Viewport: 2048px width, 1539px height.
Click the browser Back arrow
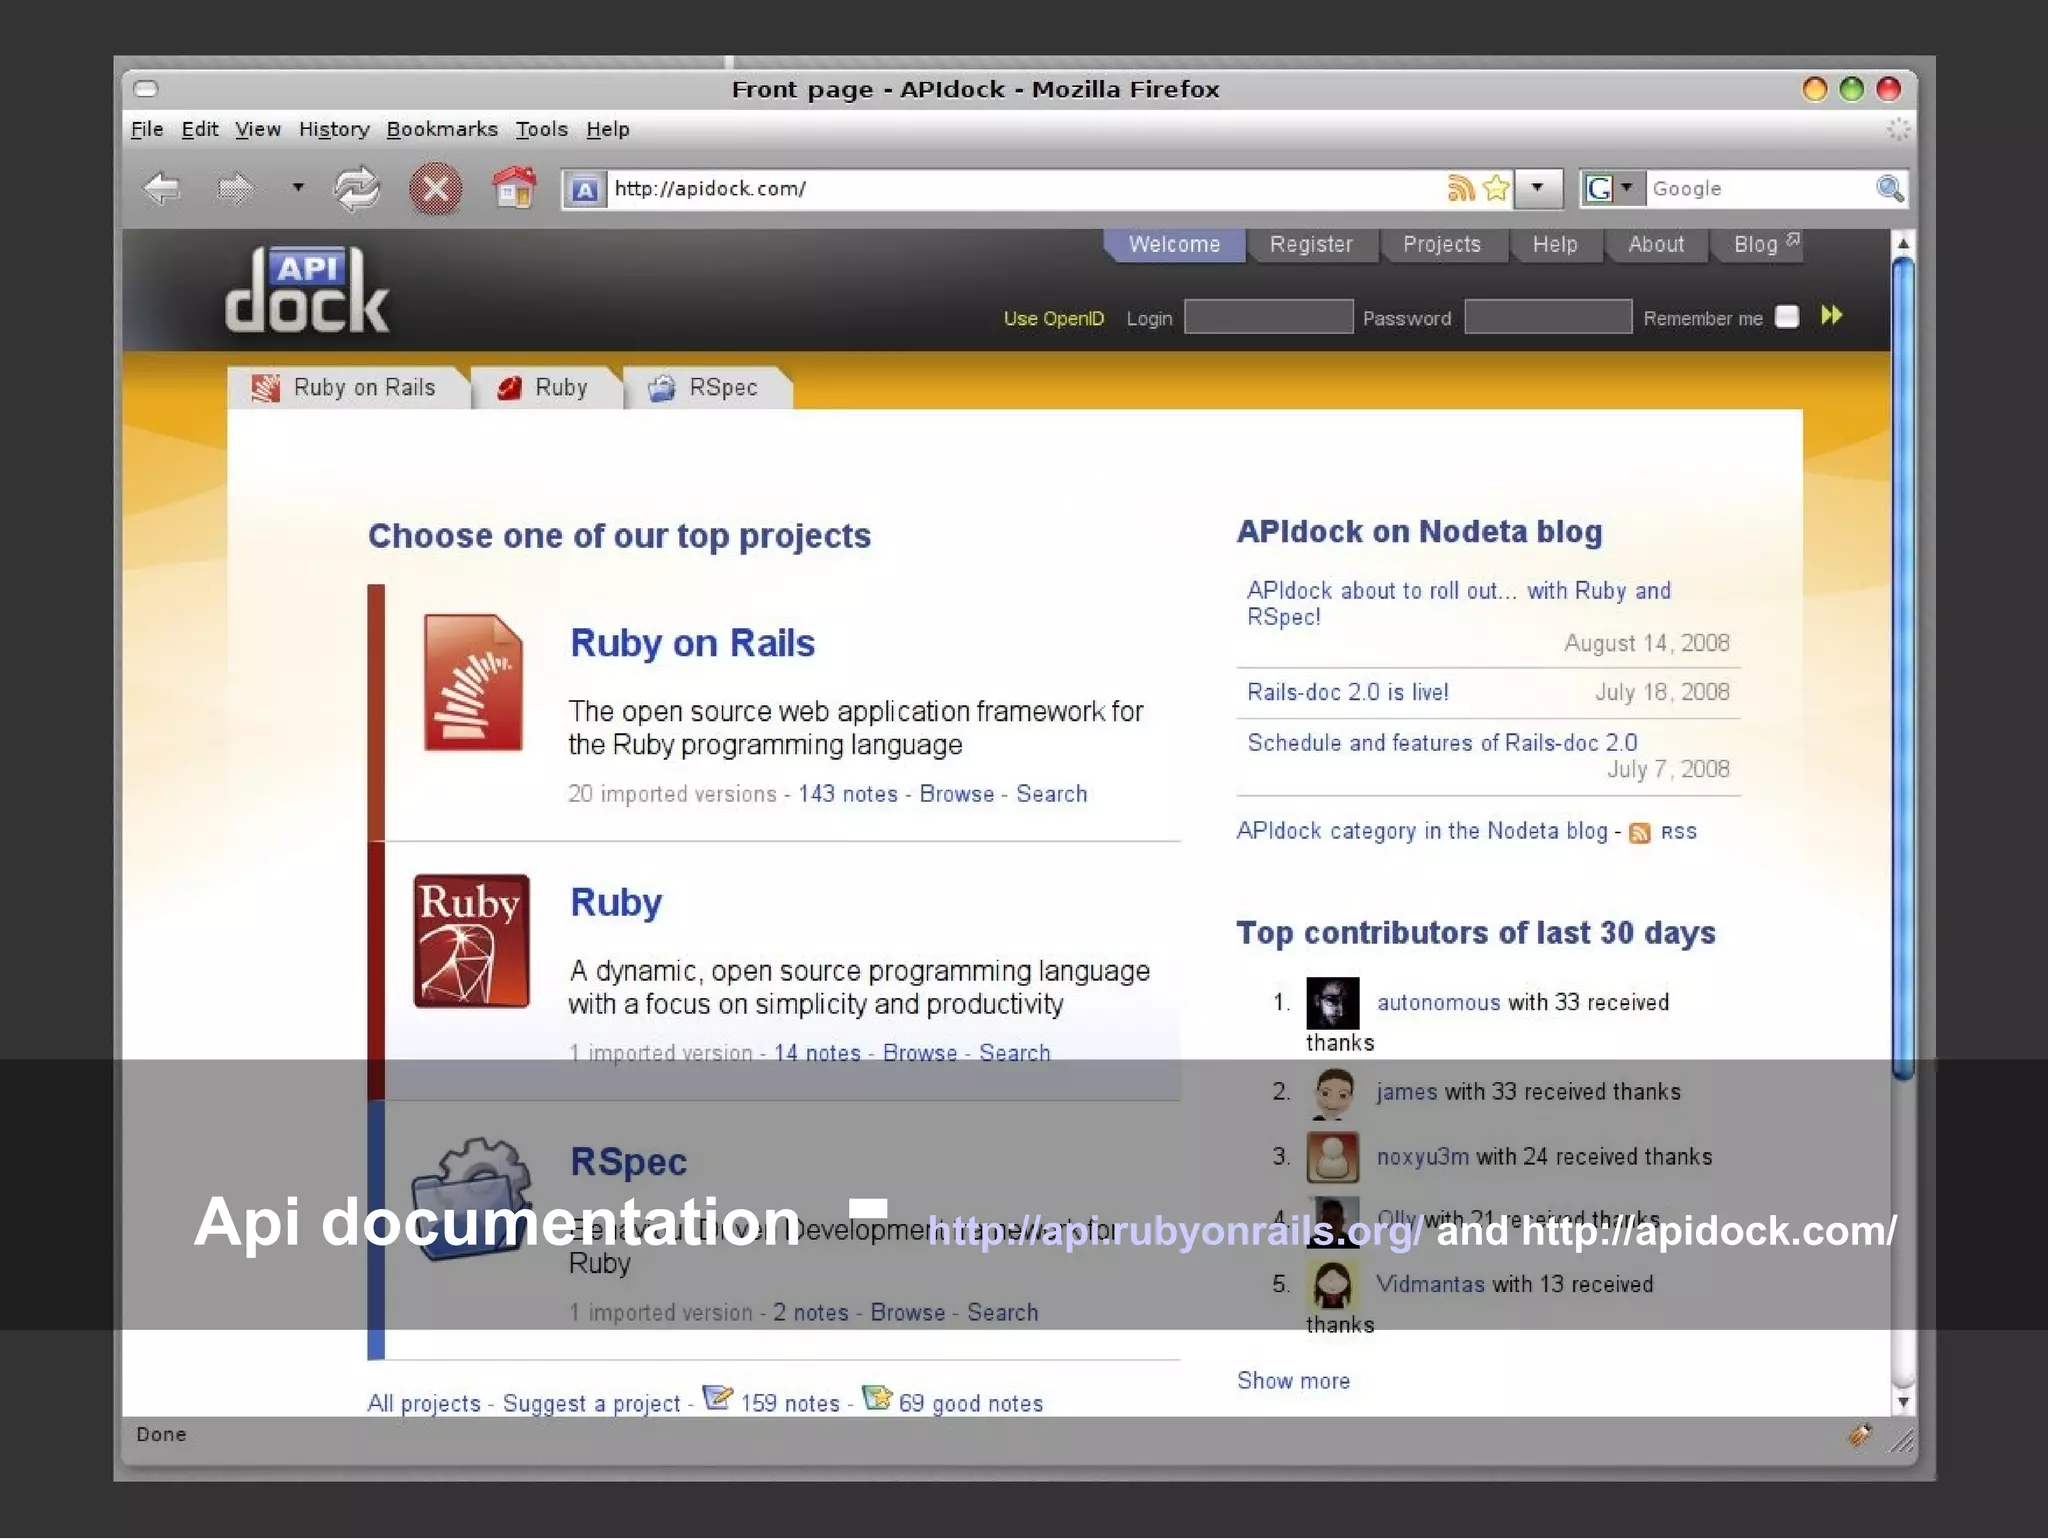click(x=161, y=188)
